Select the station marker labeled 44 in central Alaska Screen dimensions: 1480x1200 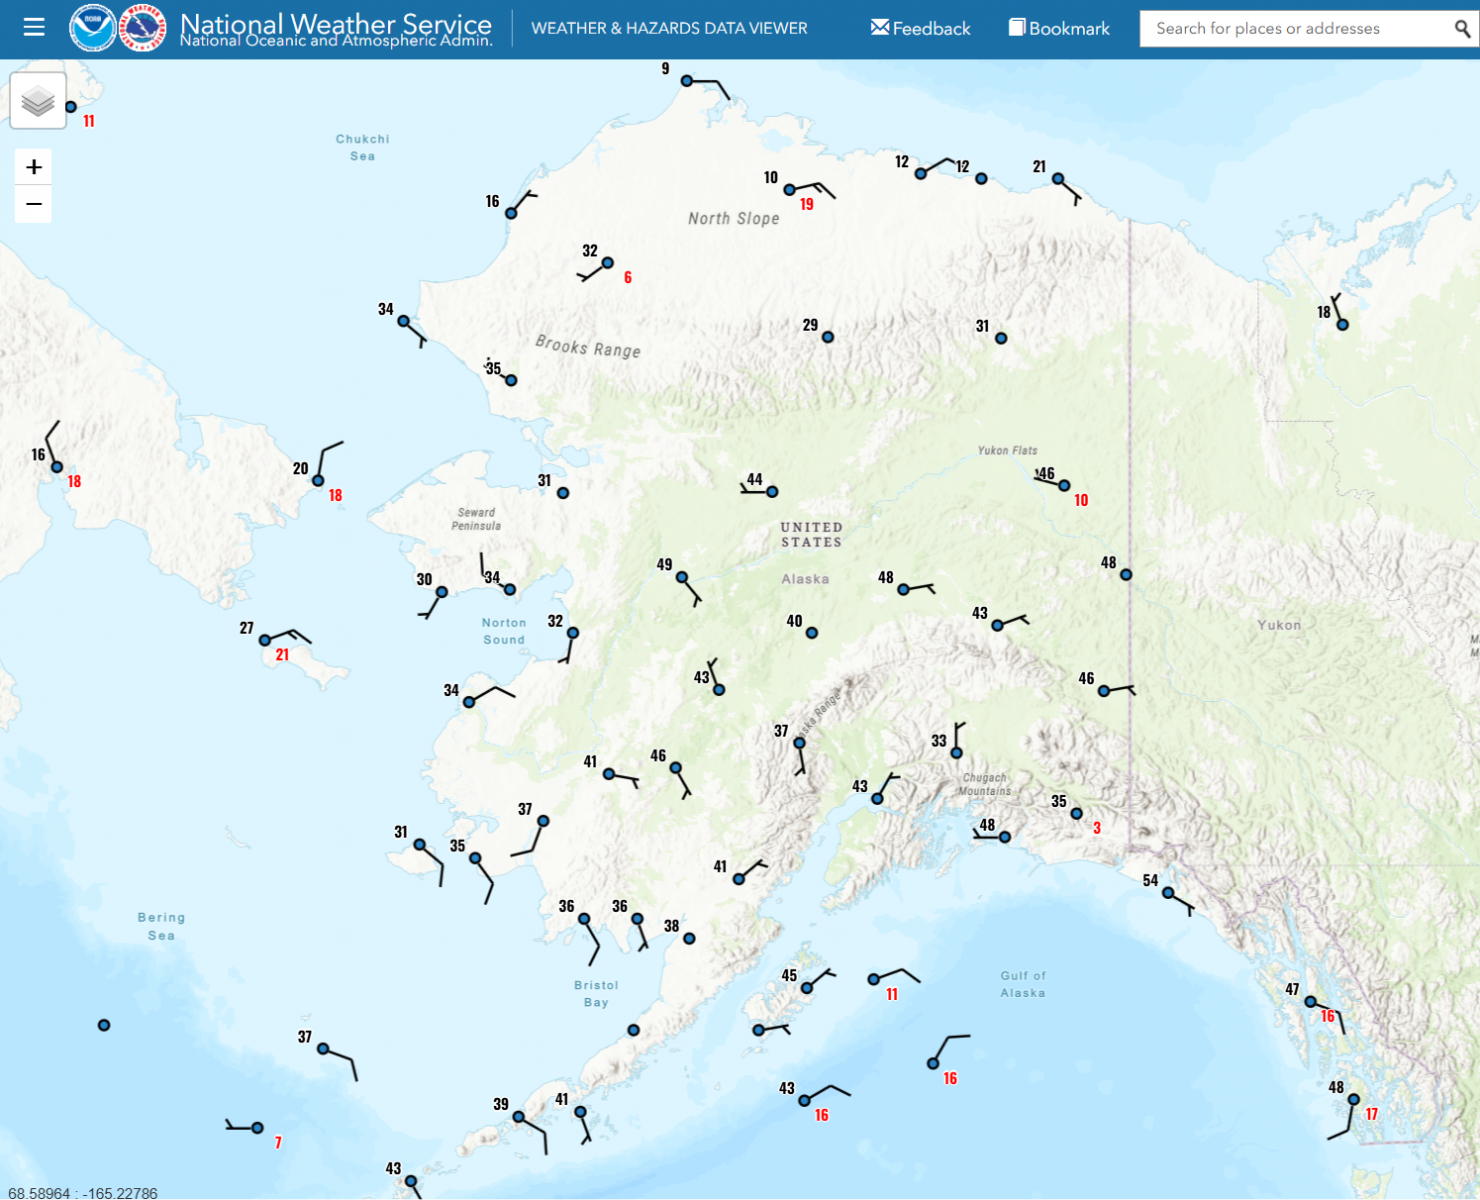(772, 491)
